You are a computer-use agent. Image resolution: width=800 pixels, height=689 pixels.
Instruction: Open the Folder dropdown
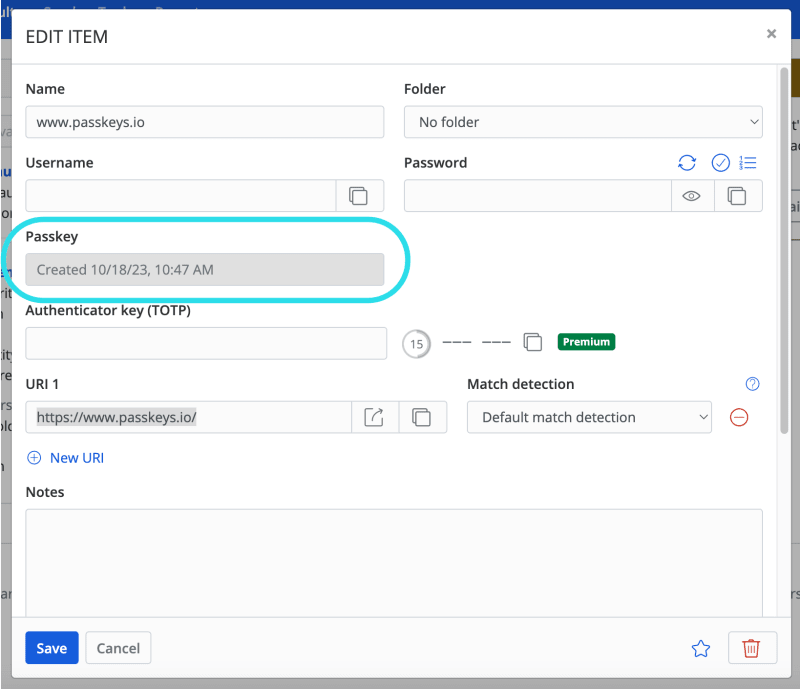click(x=583, y=121)
